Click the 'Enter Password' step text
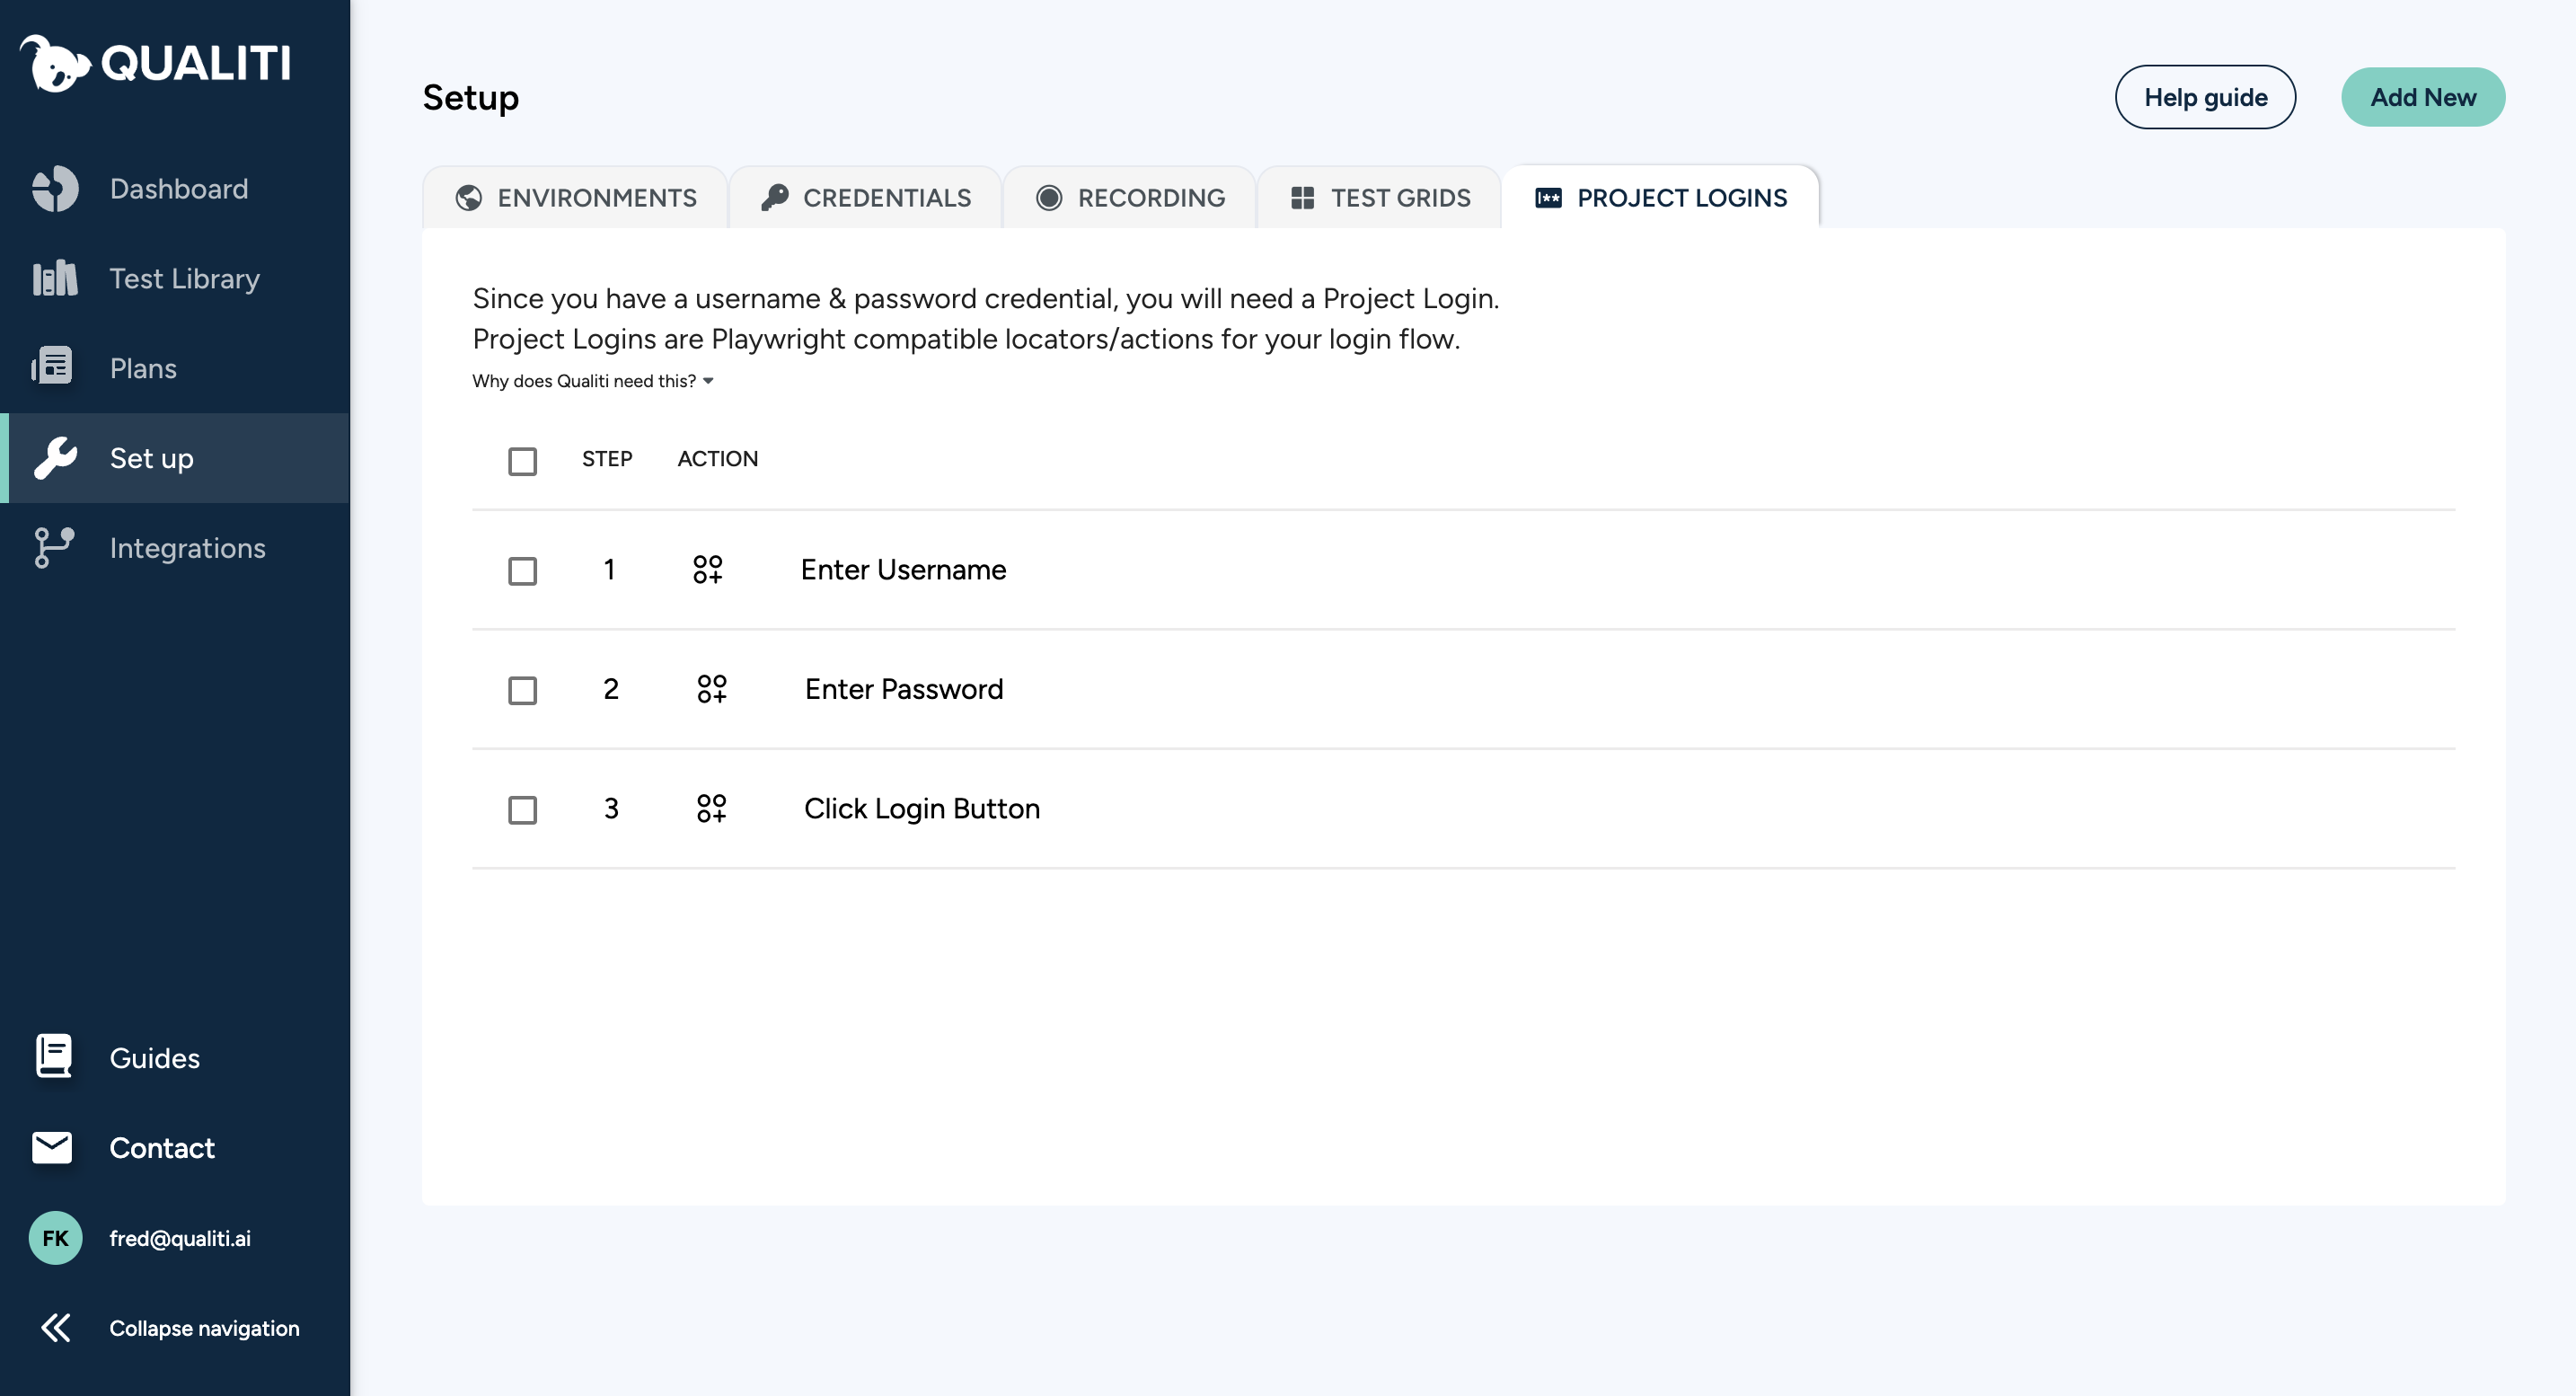The image size is (2576, 1396). coord(904,689)
